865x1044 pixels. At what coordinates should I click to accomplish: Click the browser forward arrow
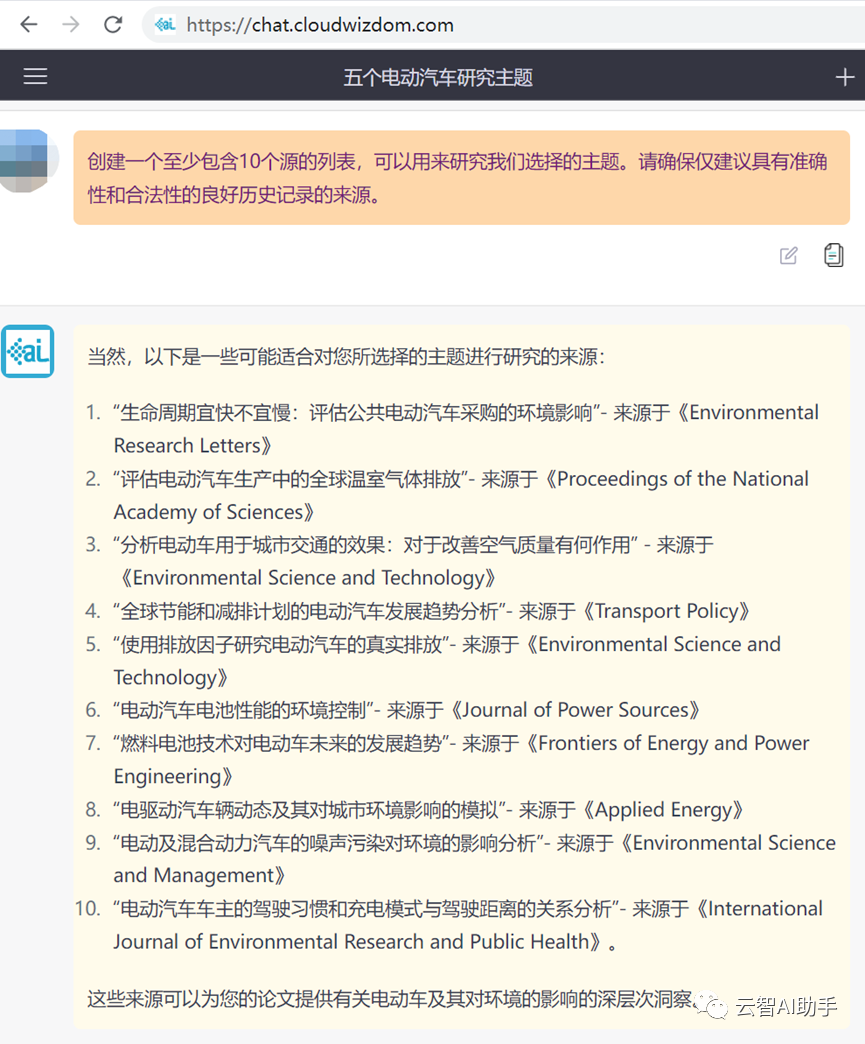coord(71,25)
